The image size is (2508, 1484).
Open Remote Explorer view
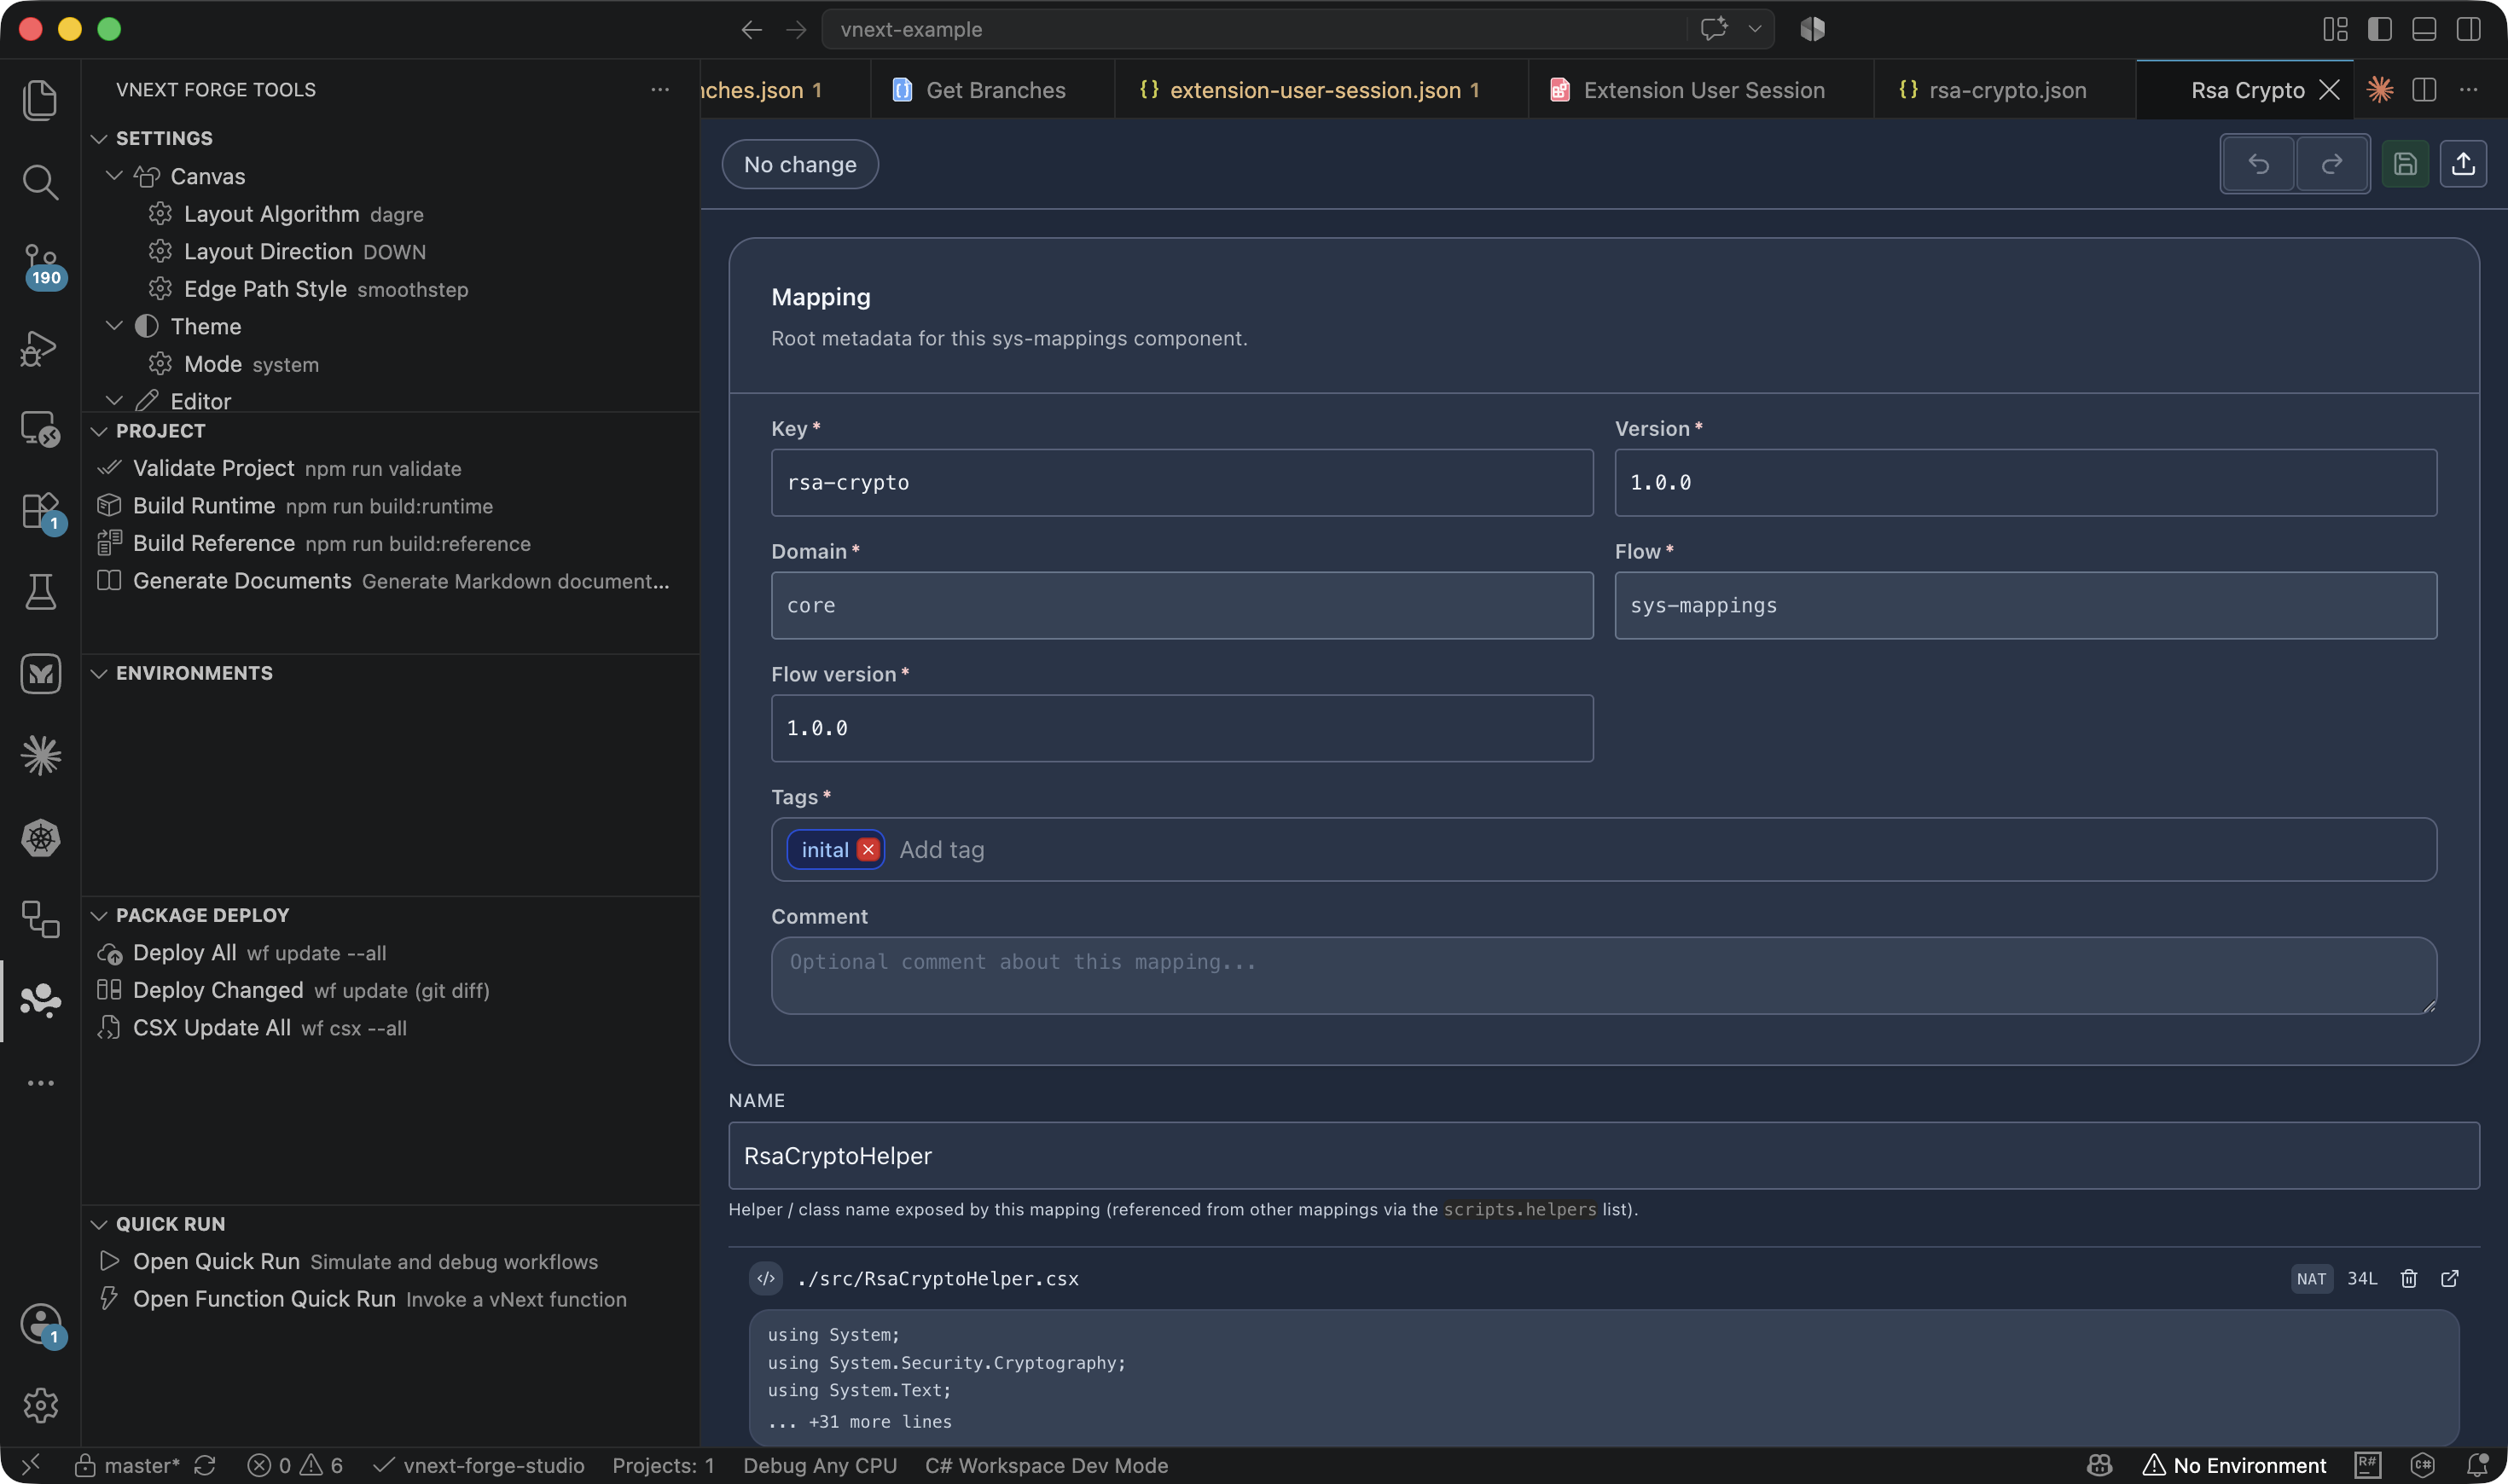click(x=40, y=429)
